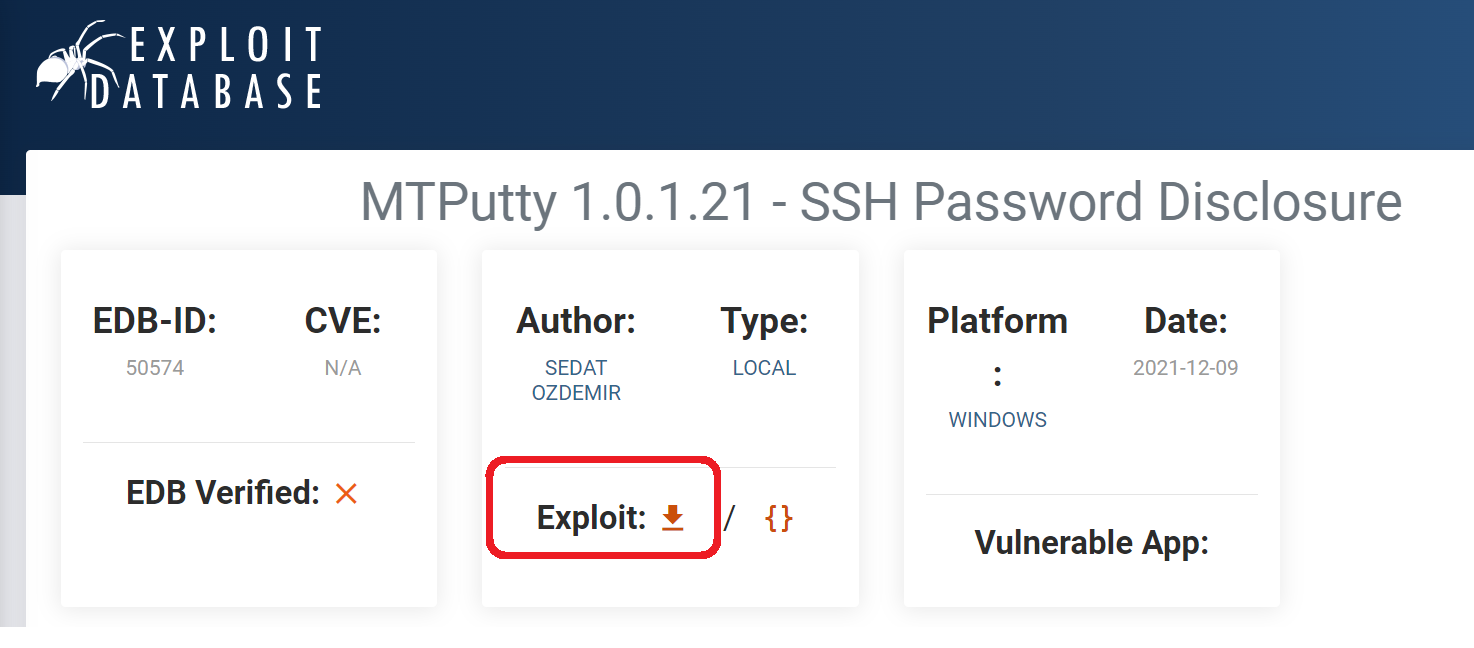The height and width of the screenshot is (648, 1474).
Task: Select the EDB-ID number 50574
Action: click(155, 368)
